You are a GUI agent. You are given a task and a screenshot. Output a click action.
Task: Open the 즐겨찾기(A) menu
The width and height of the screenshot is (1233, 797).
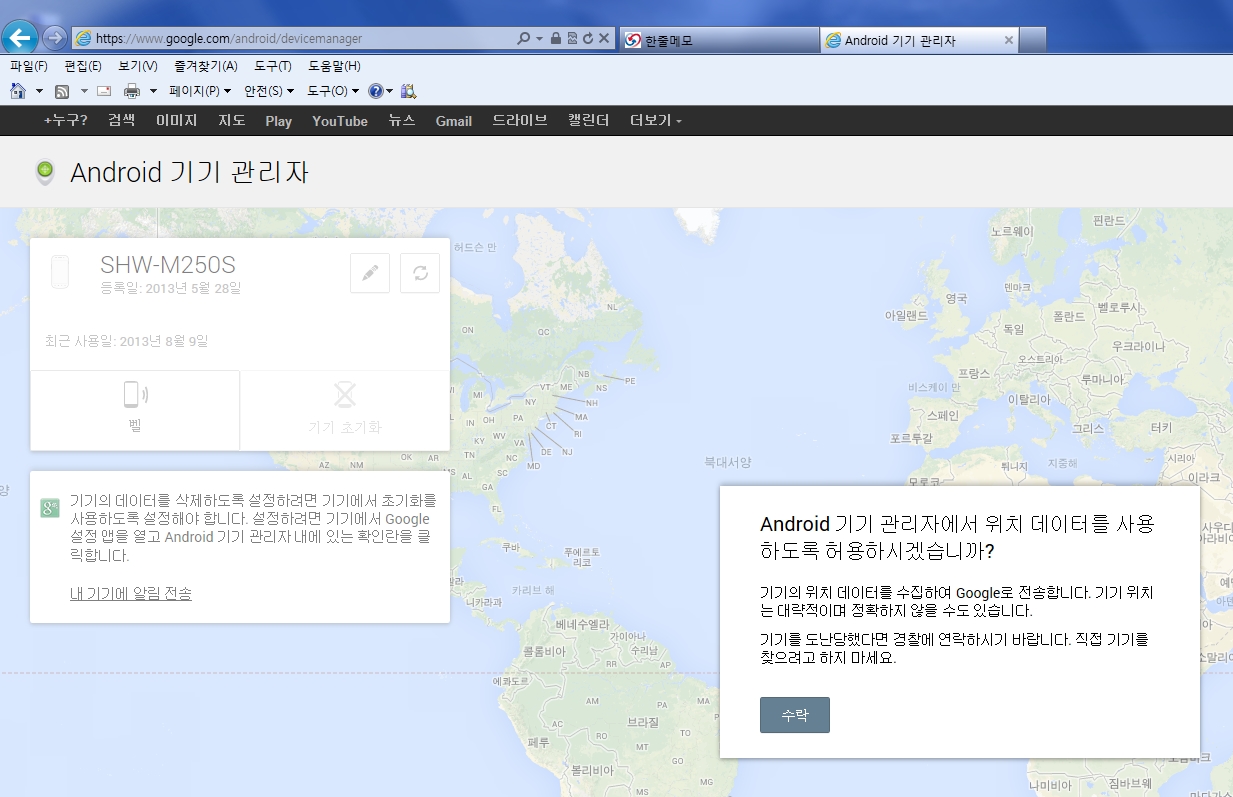[206, 66]
